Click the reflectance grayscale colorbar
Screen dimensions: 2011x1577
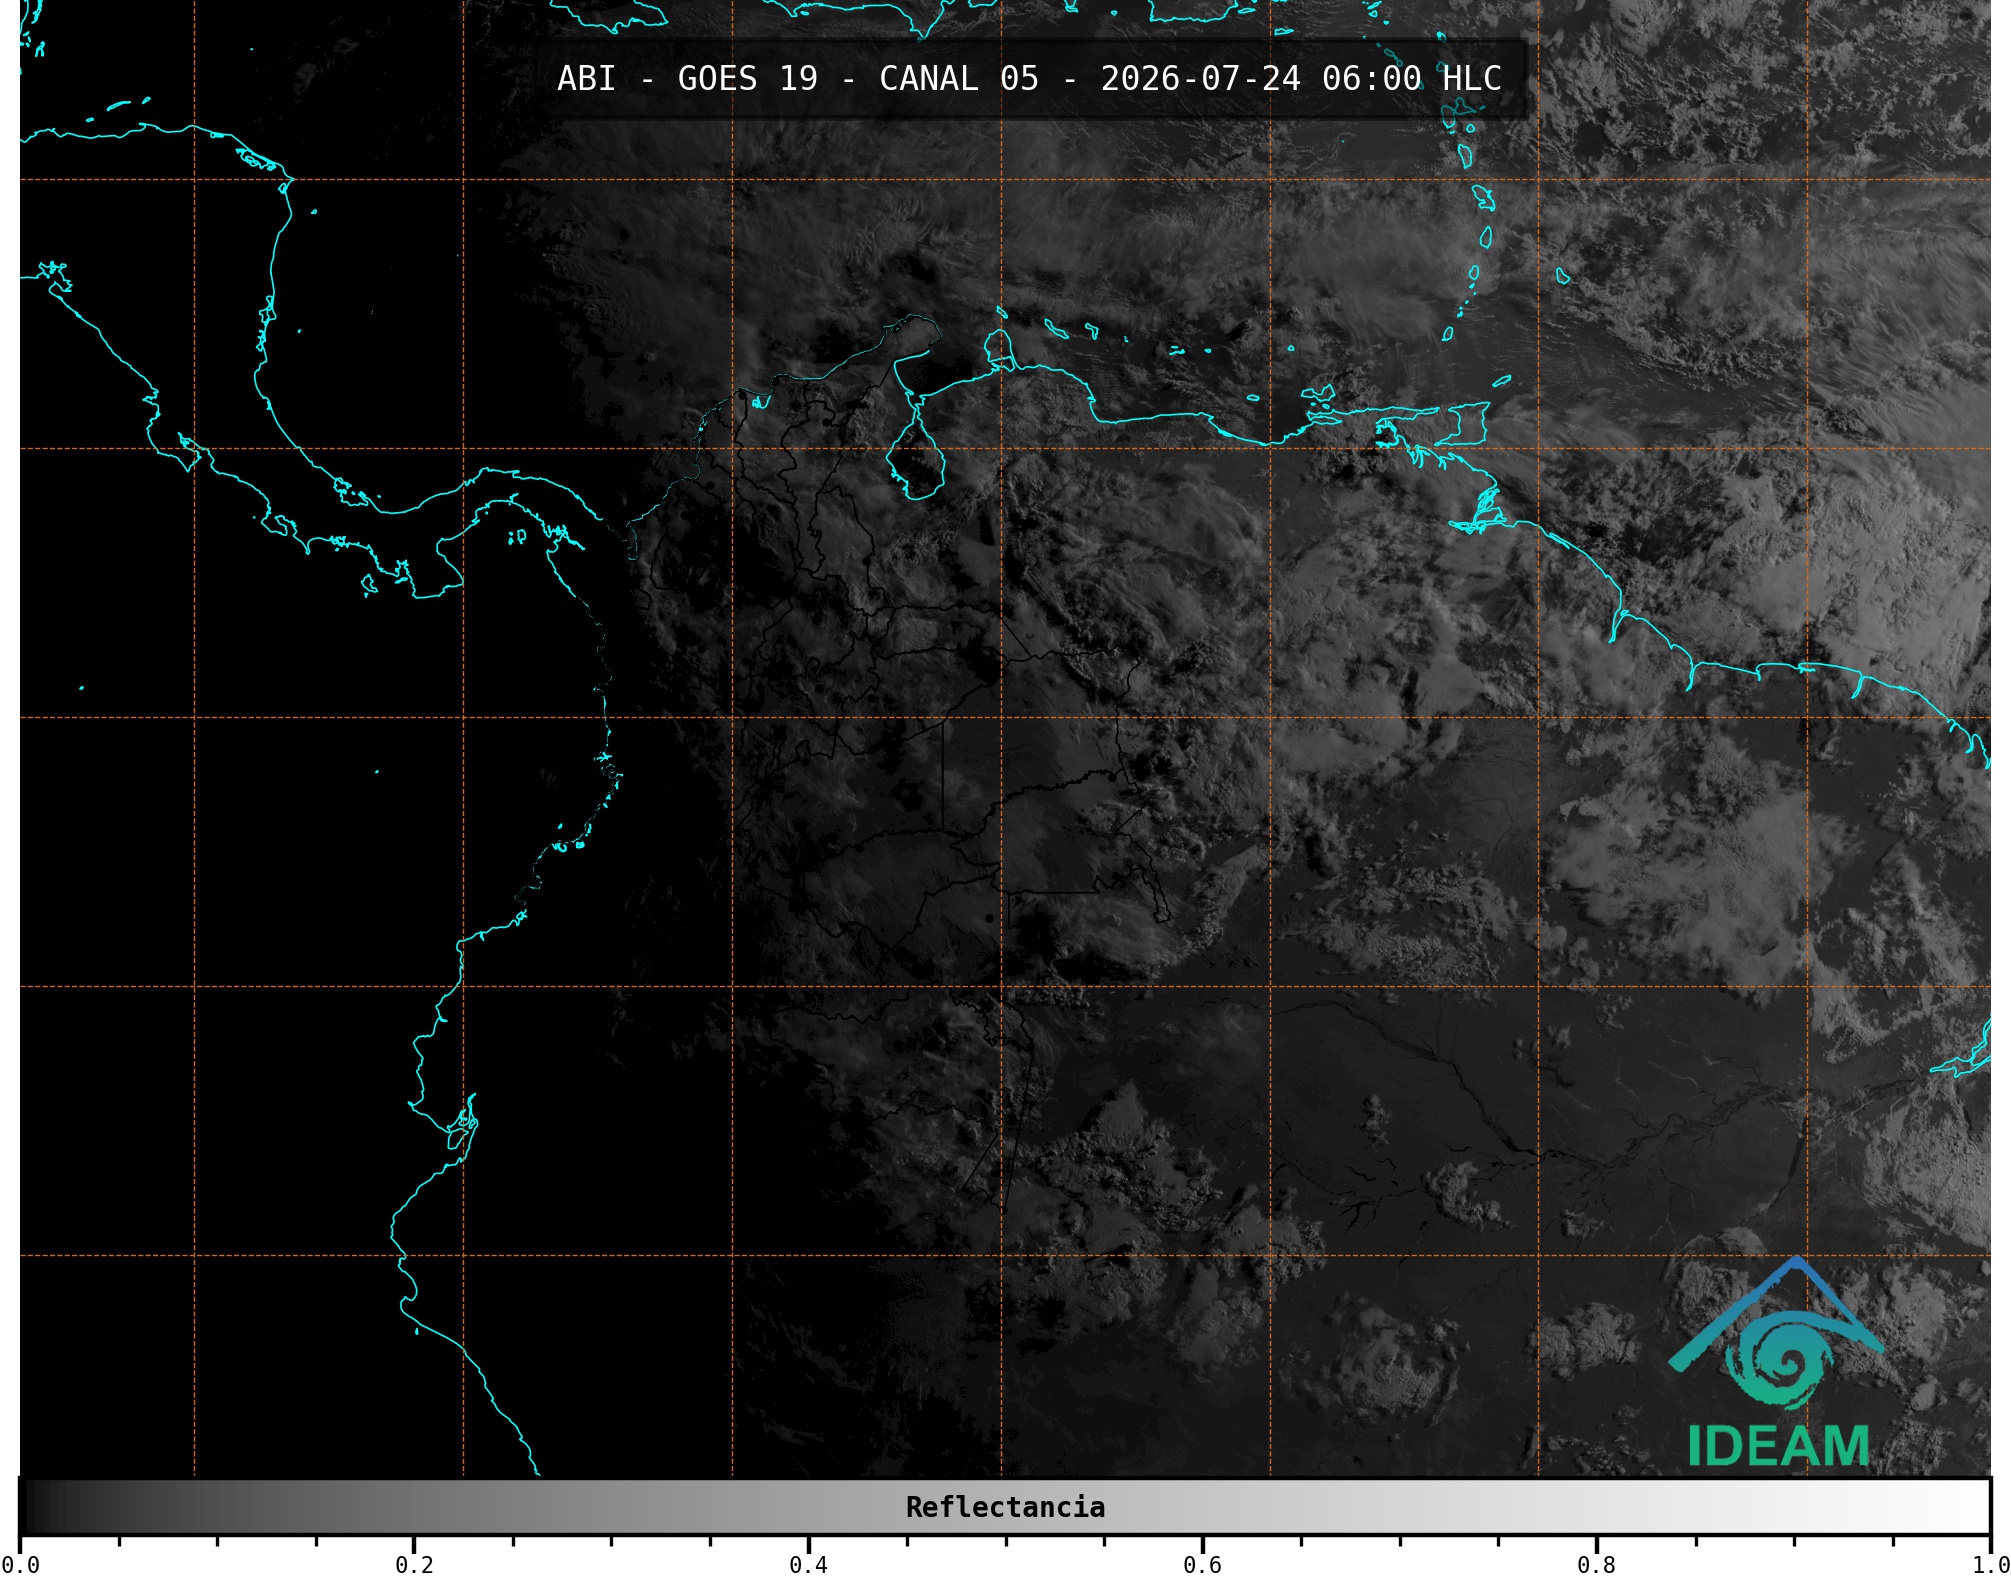[1005, 1506]
